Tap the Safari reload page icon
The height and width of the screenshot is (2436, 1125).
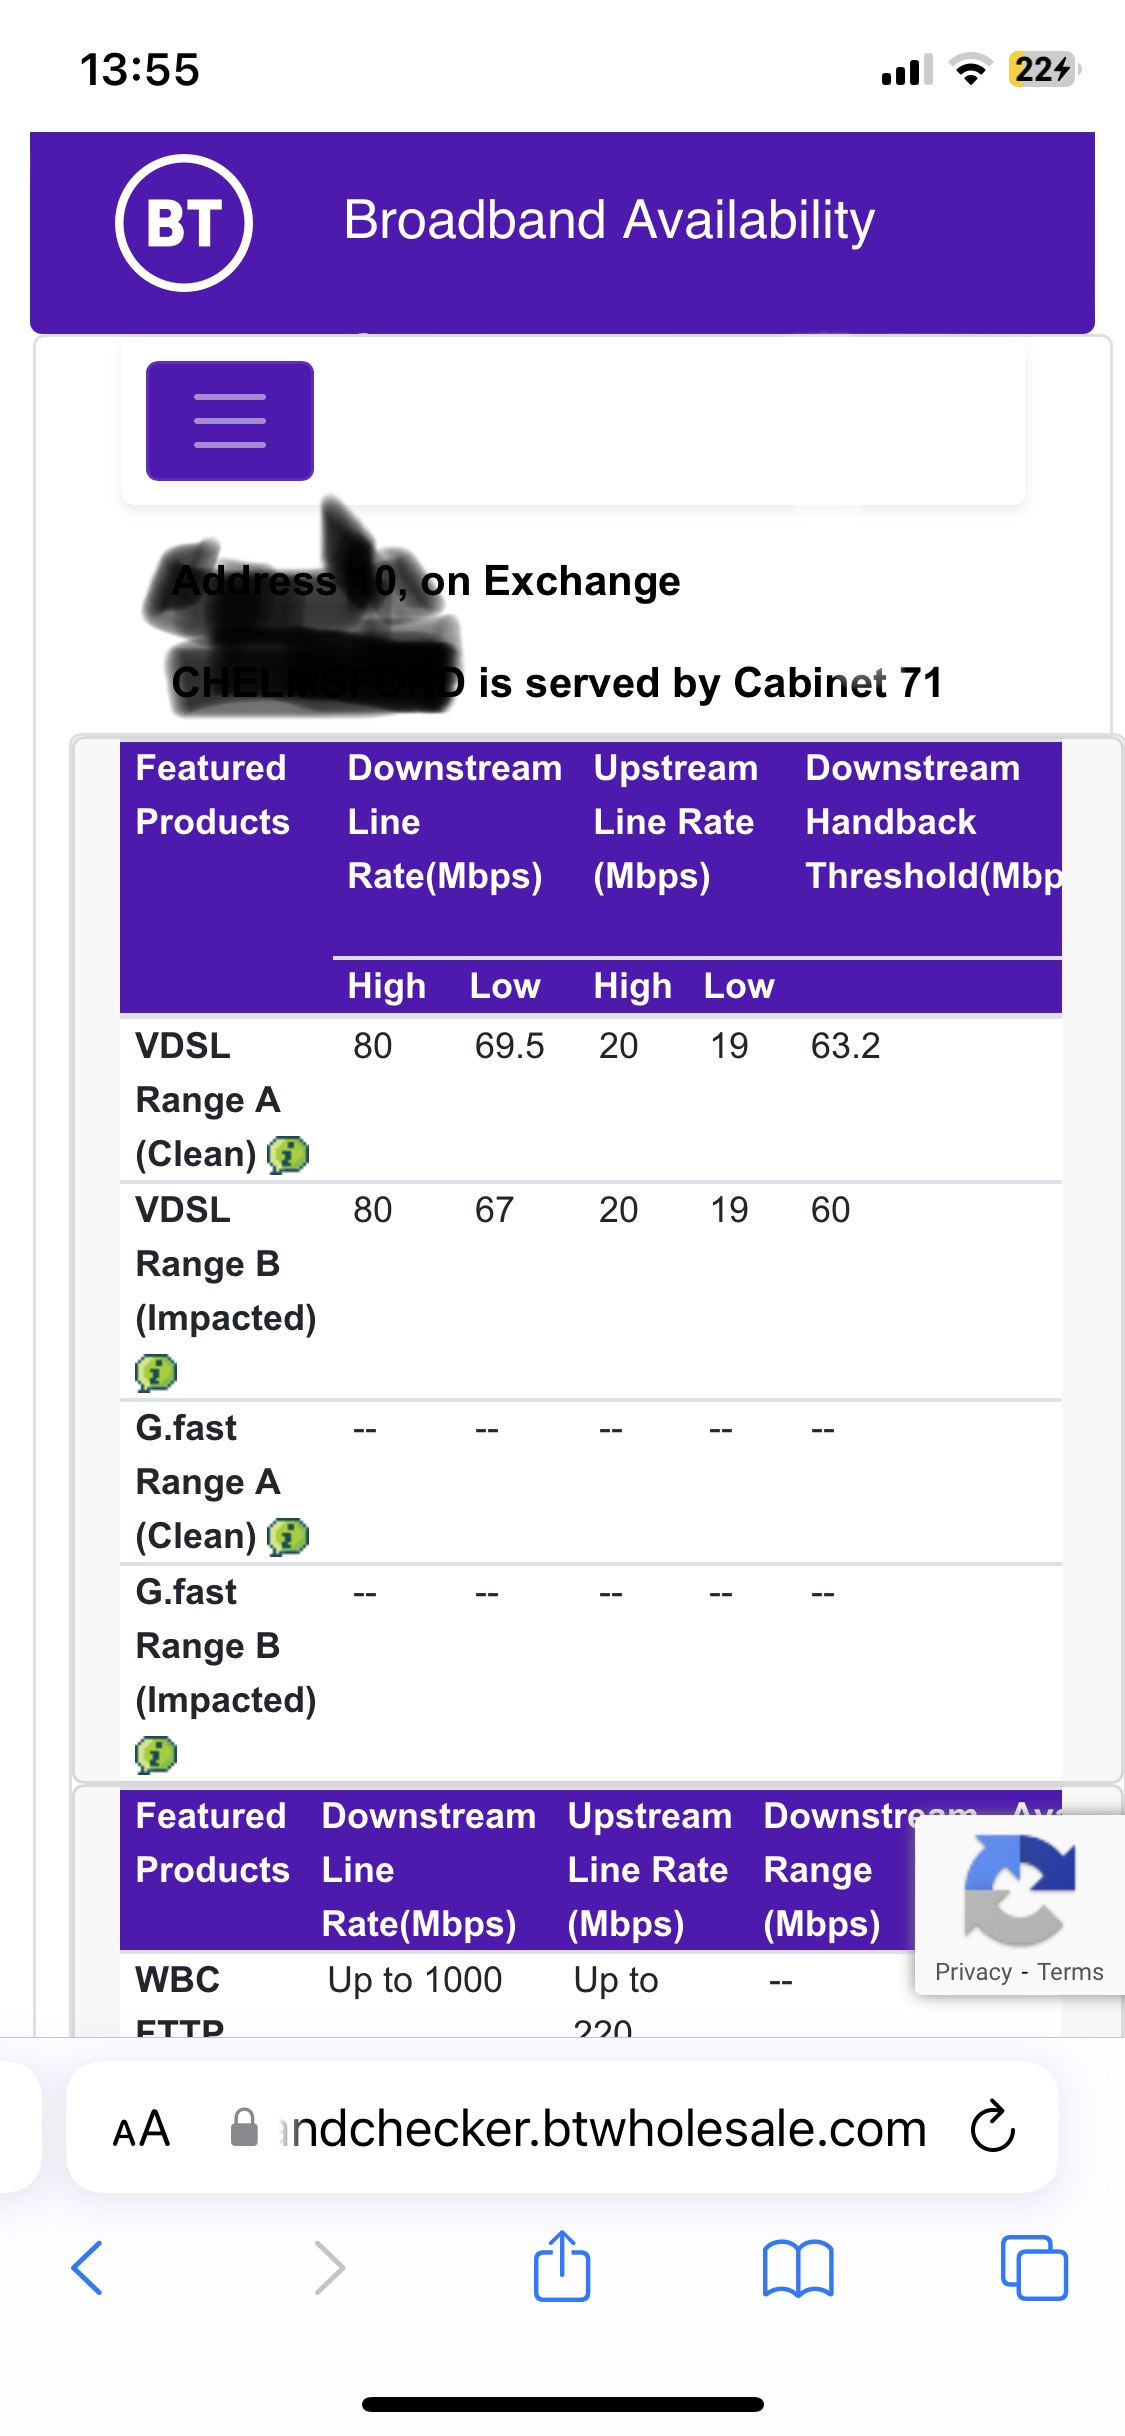coord(992,2127)
